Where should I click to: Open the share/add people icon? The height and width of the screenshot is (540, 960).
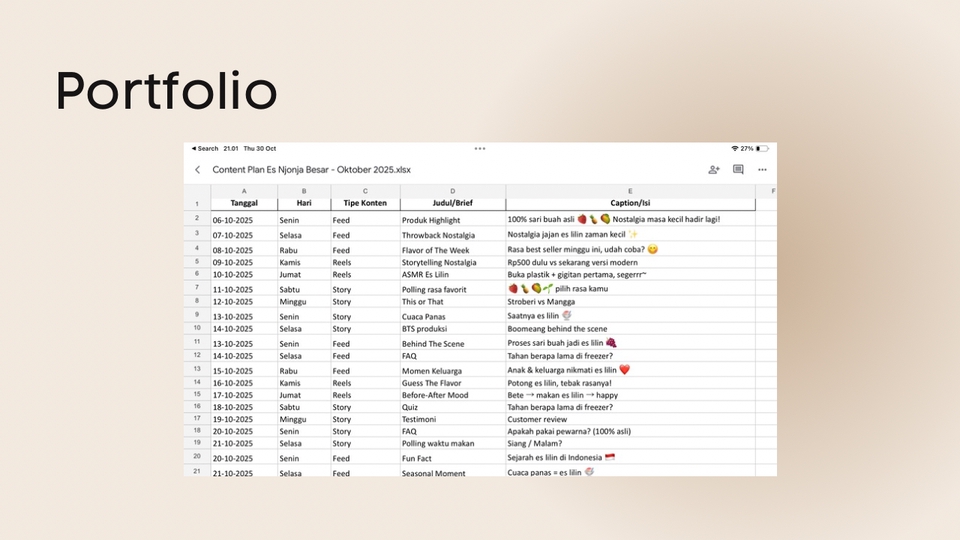pyautogui.click(x=714, y=170)
